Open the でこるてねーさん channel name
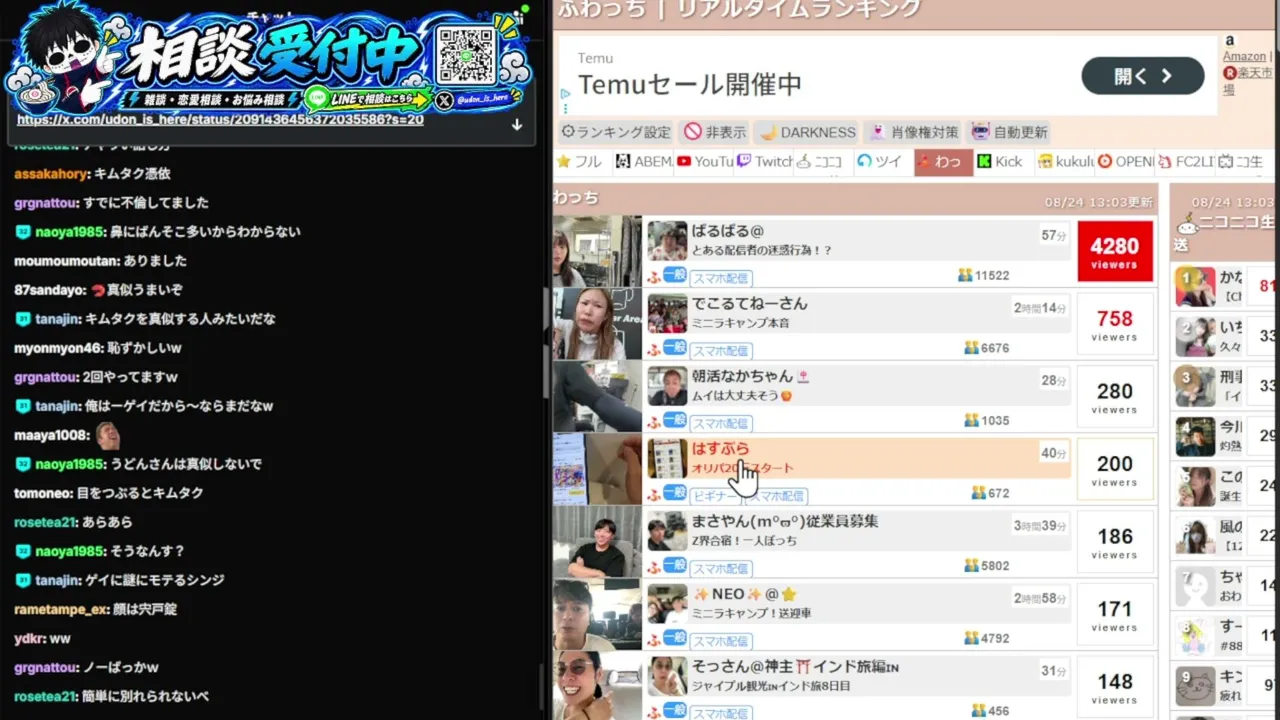 pos(750,304)
